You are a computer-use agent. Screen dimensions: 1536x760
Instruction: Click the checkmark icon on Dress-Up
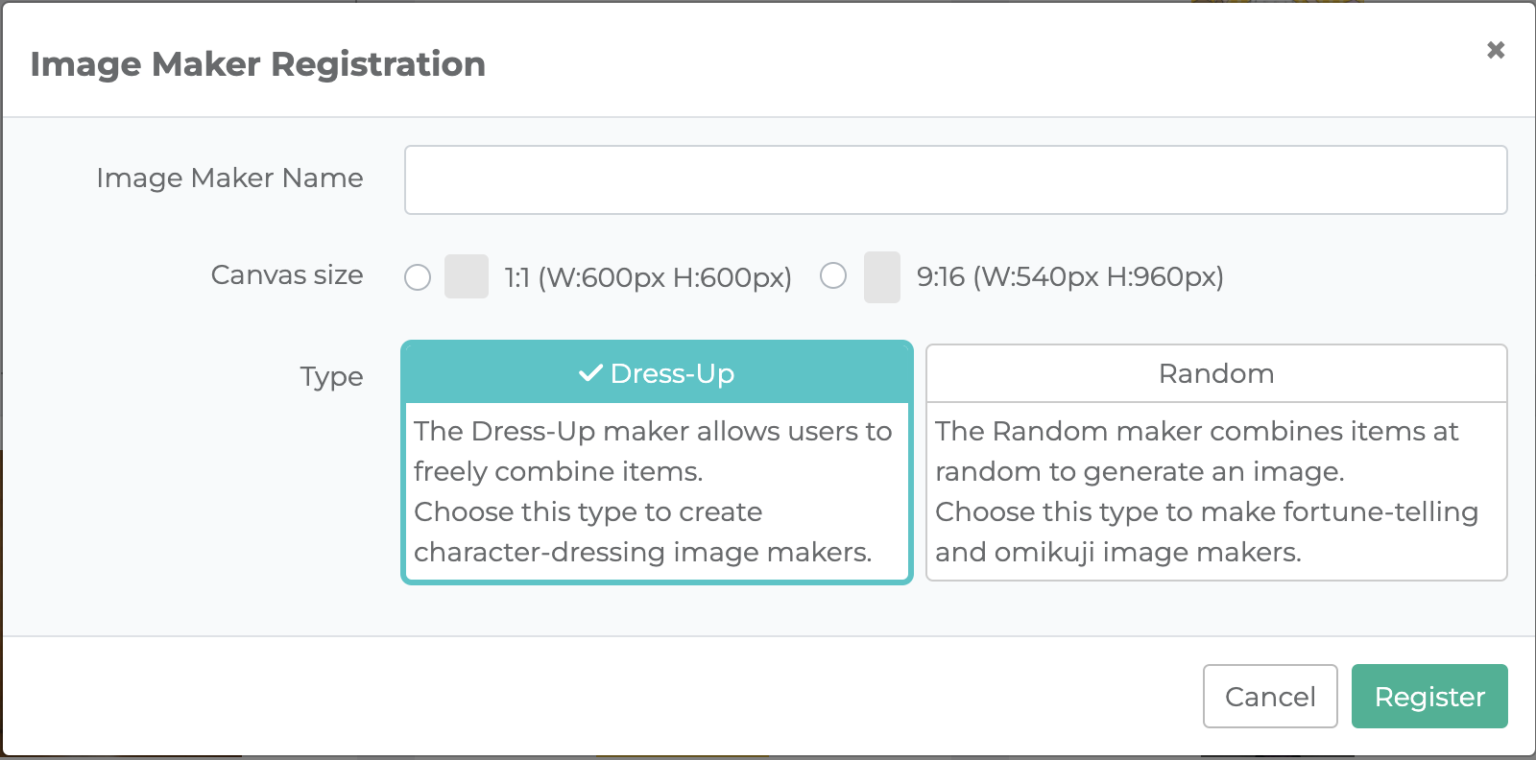coord(590,374)
